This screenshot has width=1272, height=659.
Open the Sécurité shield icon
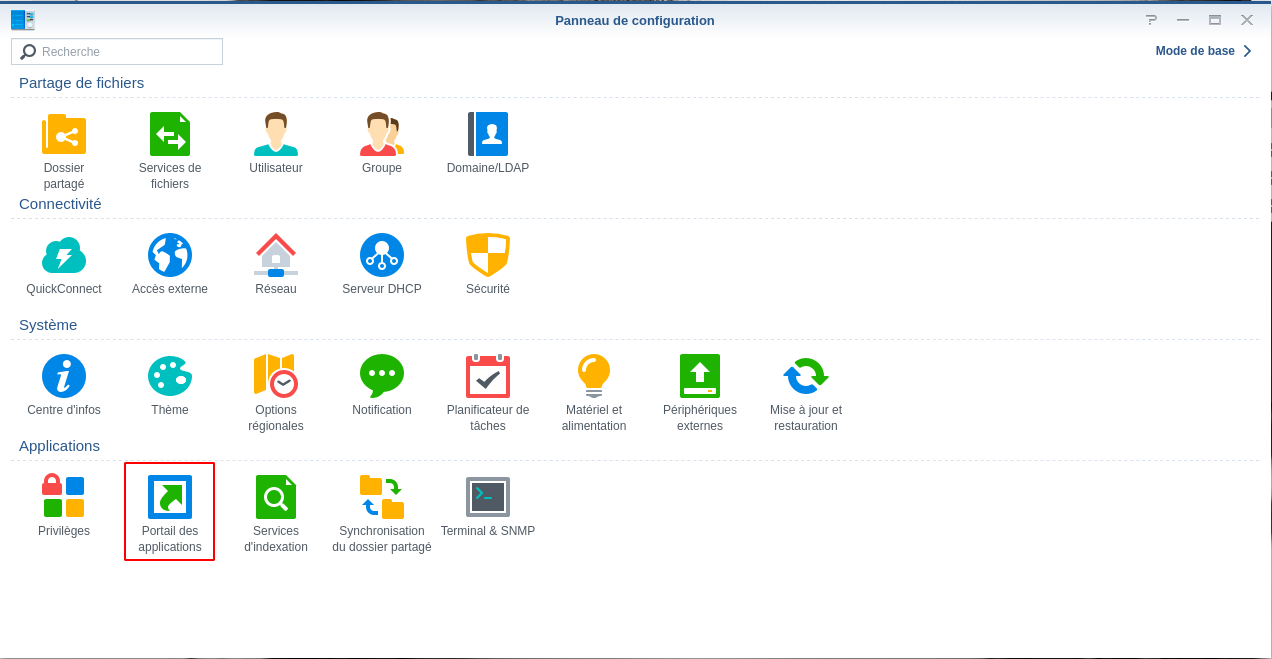coord(488,256)
